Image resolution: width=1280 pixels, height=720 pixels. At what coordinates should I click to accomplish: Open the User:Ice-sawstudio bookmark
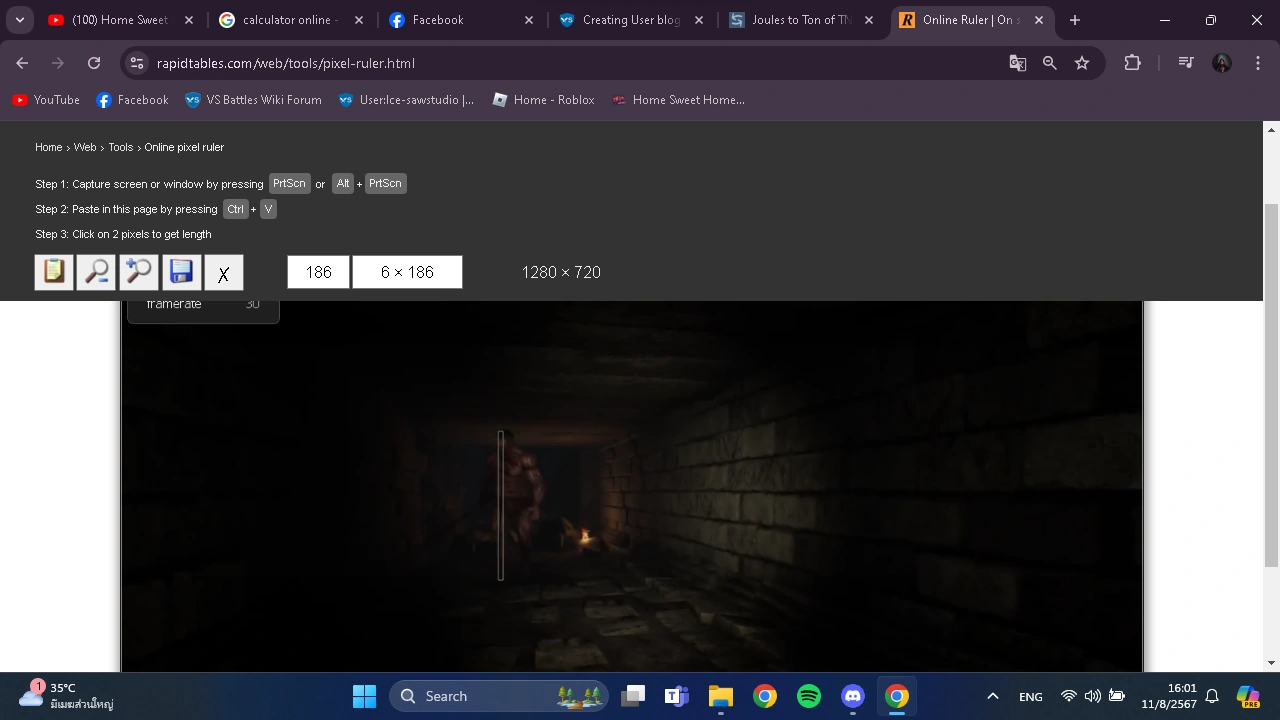coord(407,100)
